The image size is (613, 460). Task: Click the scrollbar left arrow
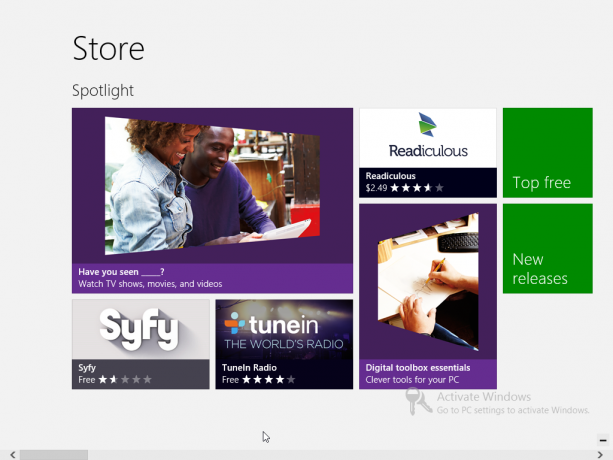click(13, 455)
